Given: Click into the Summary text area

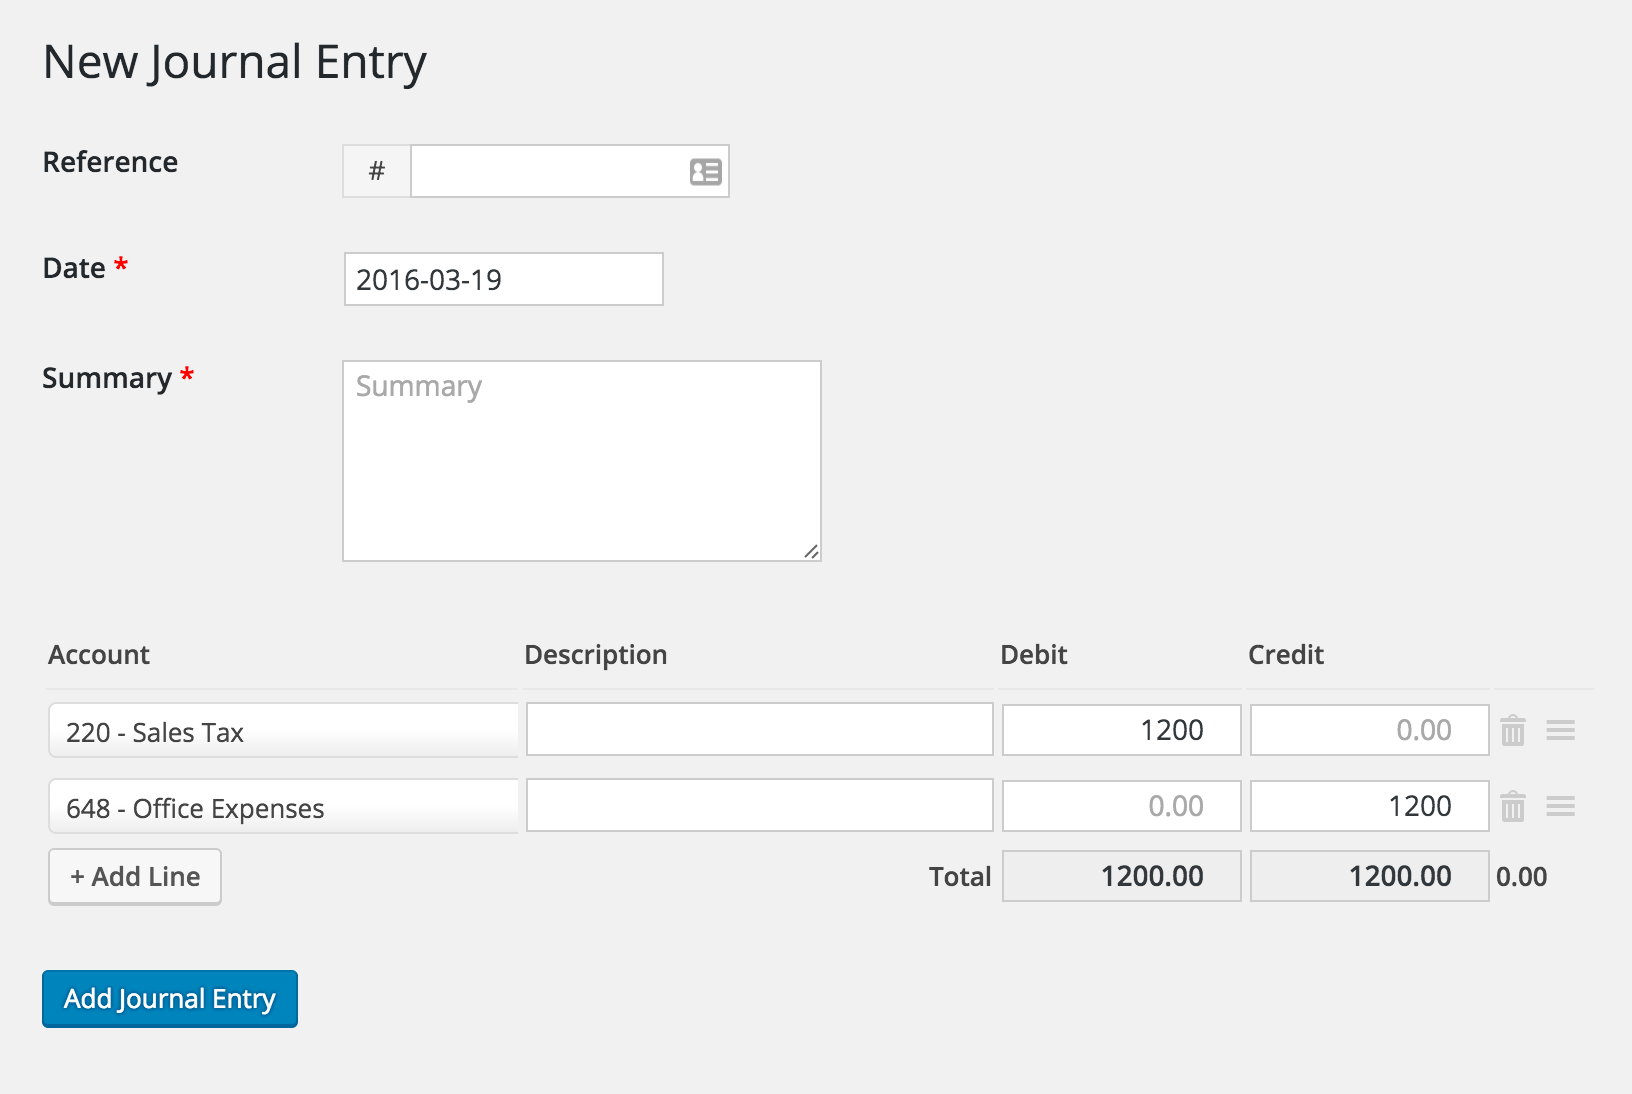Looking at the screenshot, I should (581, 461).
